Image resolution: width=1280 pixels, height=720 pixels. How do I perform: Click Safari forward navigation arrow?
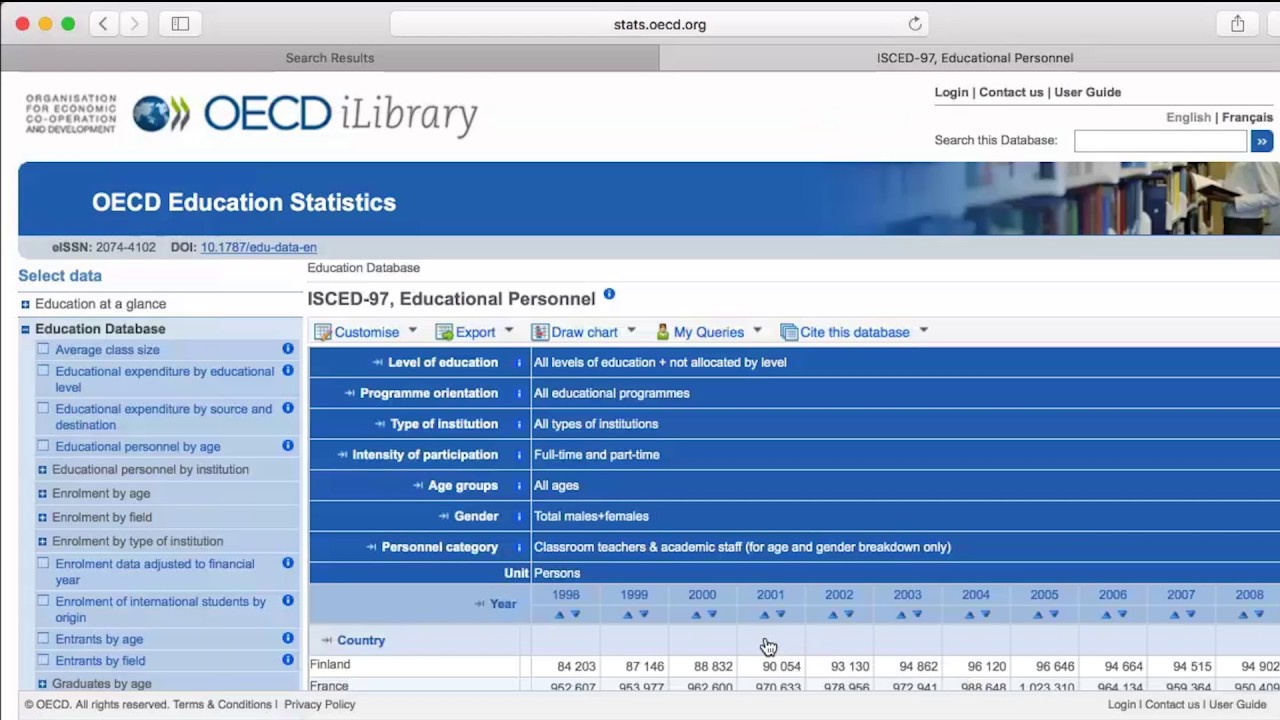pyautogui.click(x=134, y=24)
